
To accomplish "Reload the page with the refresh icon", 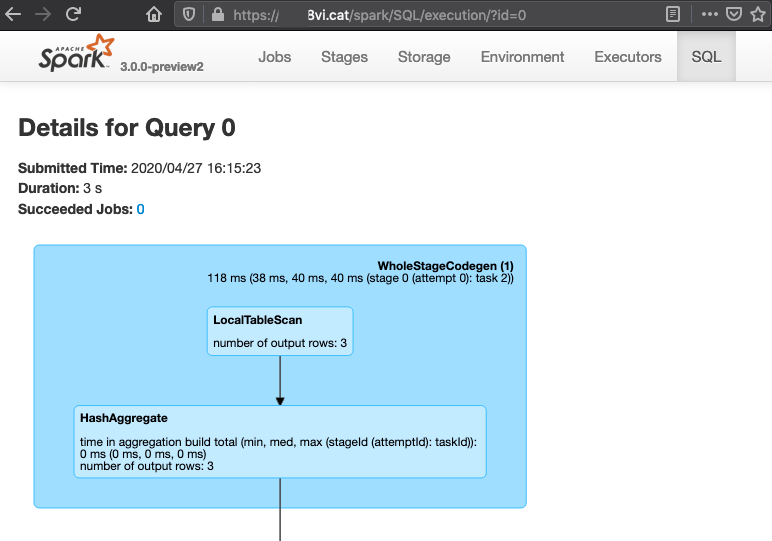I will (73, 14).
